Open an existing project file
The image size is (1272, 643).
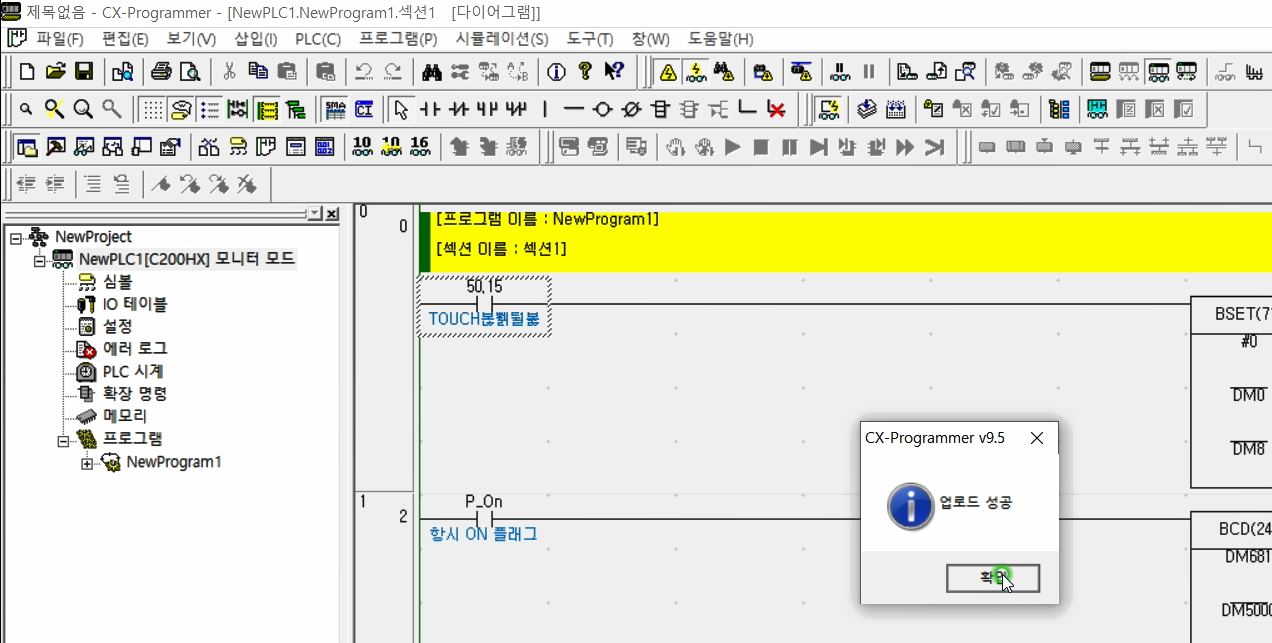click(x=55, y=71)
